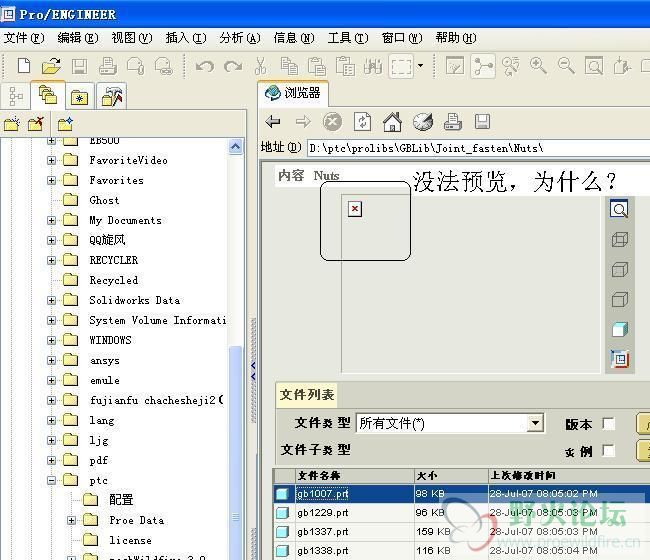Go back in the embedded browser
Image resolution: width=650 pixels, height=560 pixels.
tap(273, 122)
